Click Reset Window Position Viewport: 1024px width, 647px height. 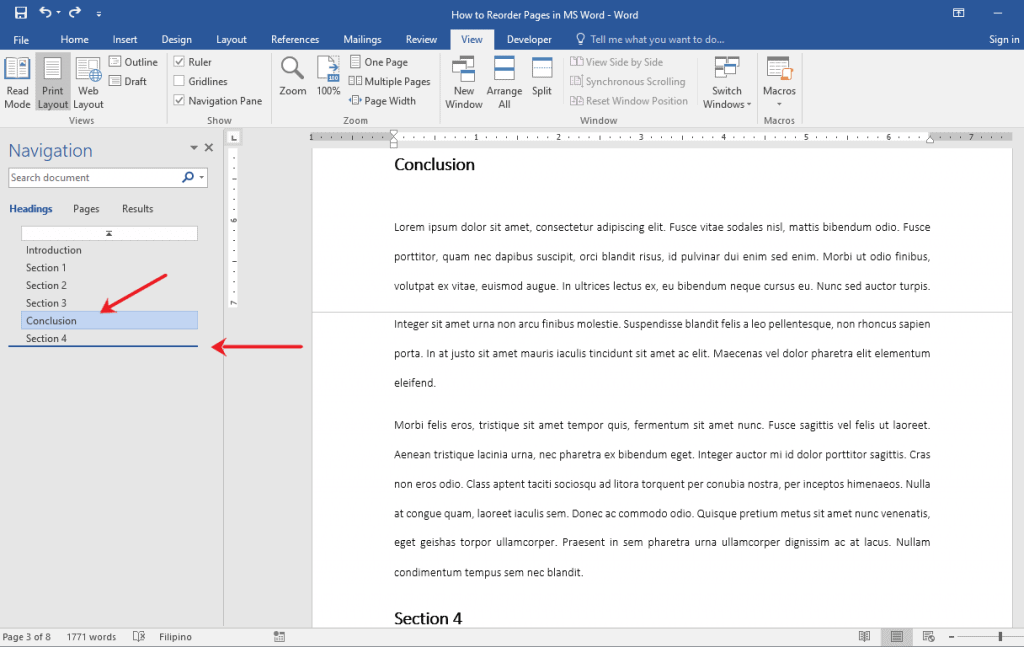629,101
